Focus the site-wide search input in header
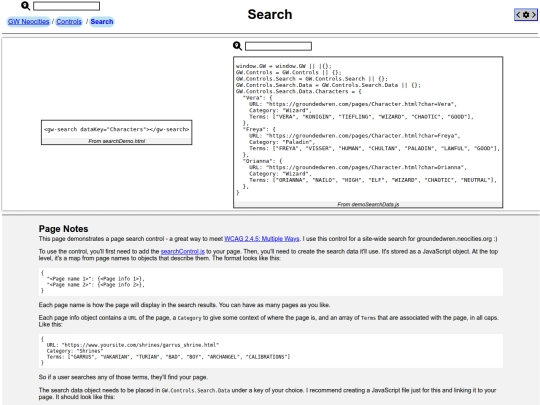Screen dimensions: 540x405 click(66, 6)
